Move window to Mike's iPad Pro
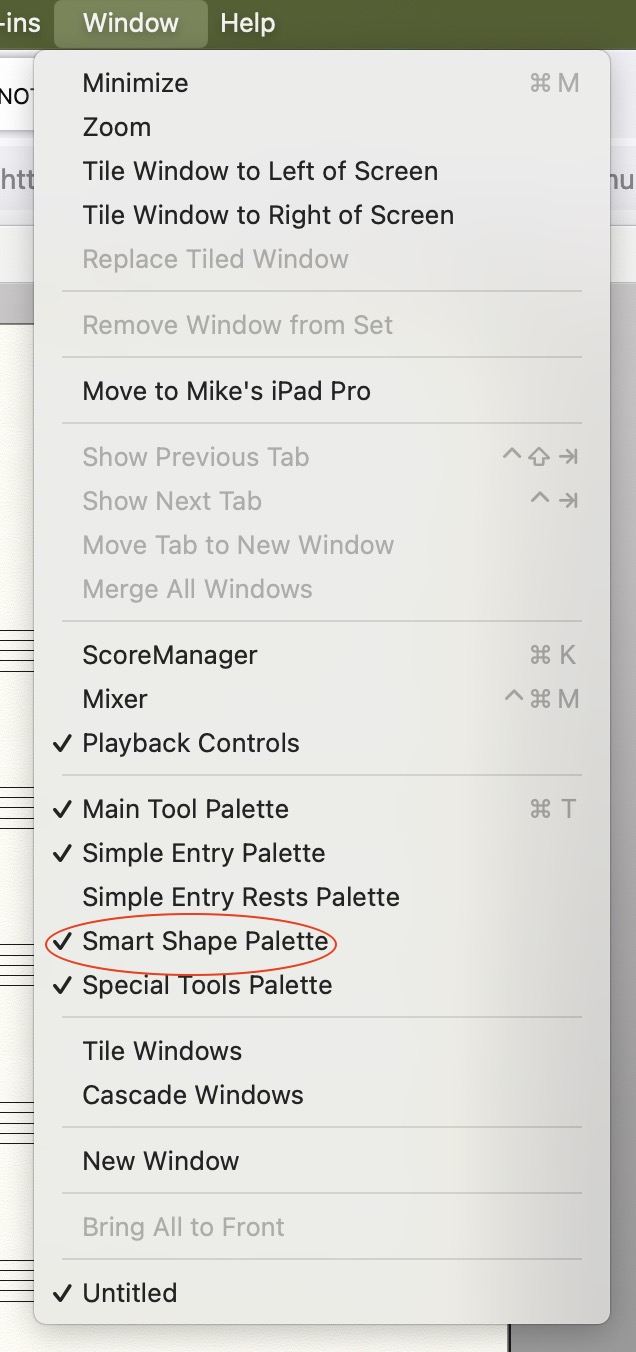 click(x=226, y=391)
